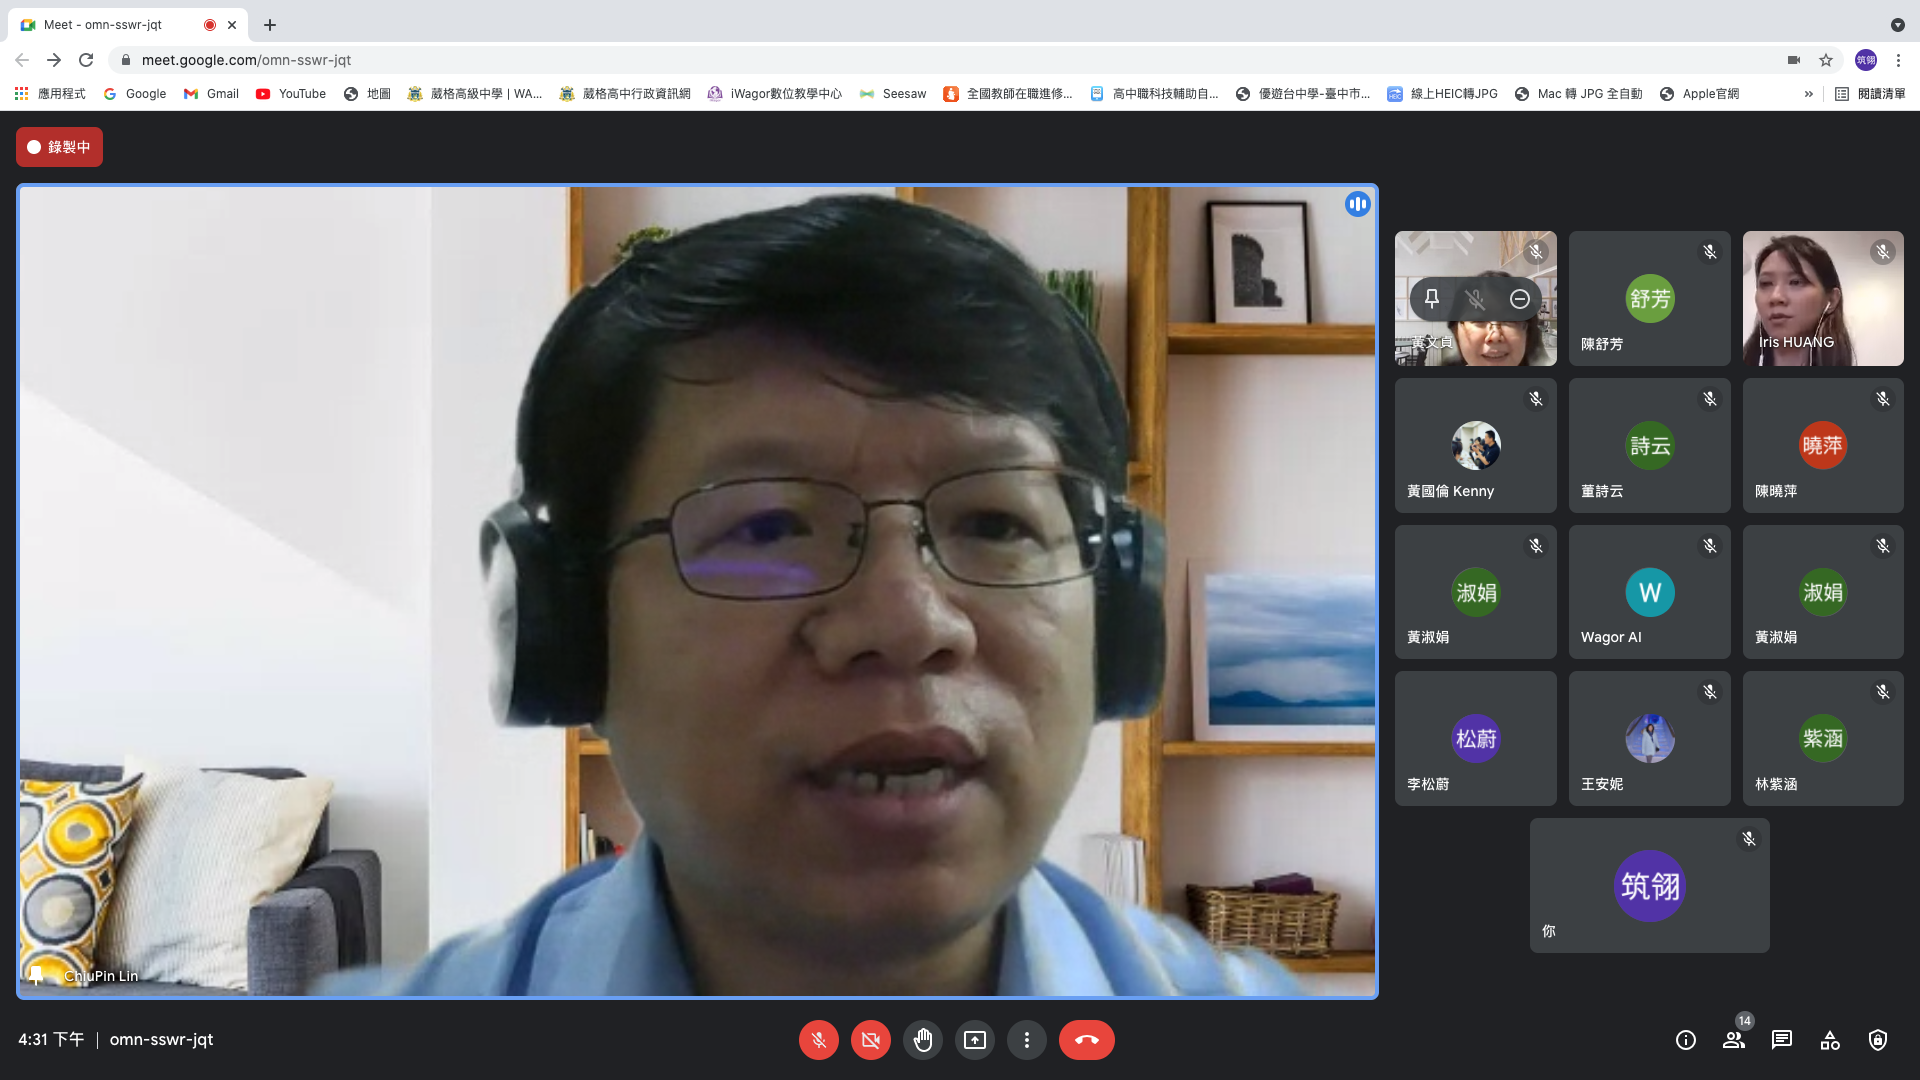
Task: Open the in-call chat panel
Action: point(1782,1040)
